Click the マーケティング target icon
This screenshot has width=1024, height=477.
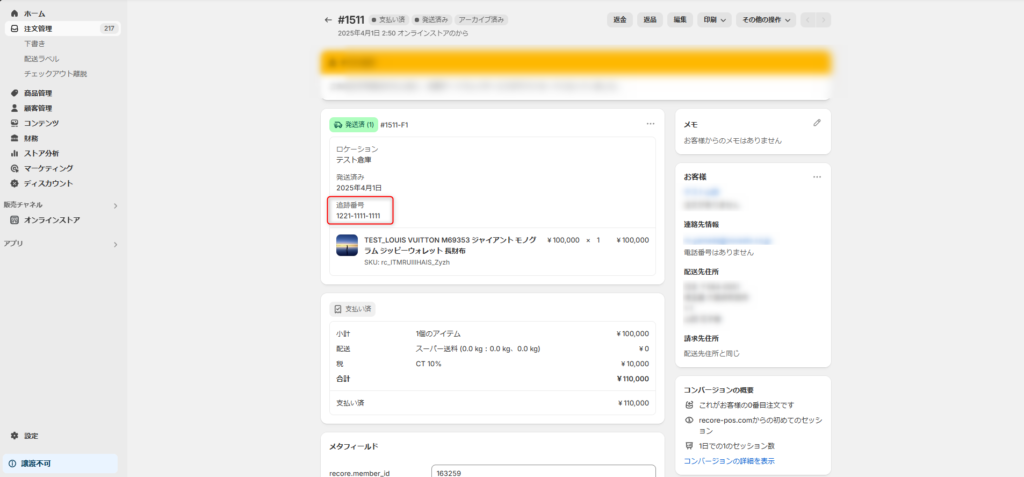(14, 169)
